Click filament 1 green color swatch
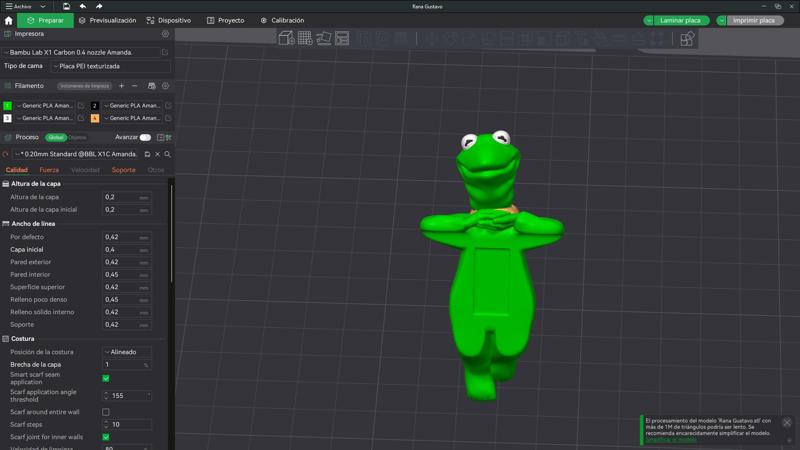 [x=7, y=106]
